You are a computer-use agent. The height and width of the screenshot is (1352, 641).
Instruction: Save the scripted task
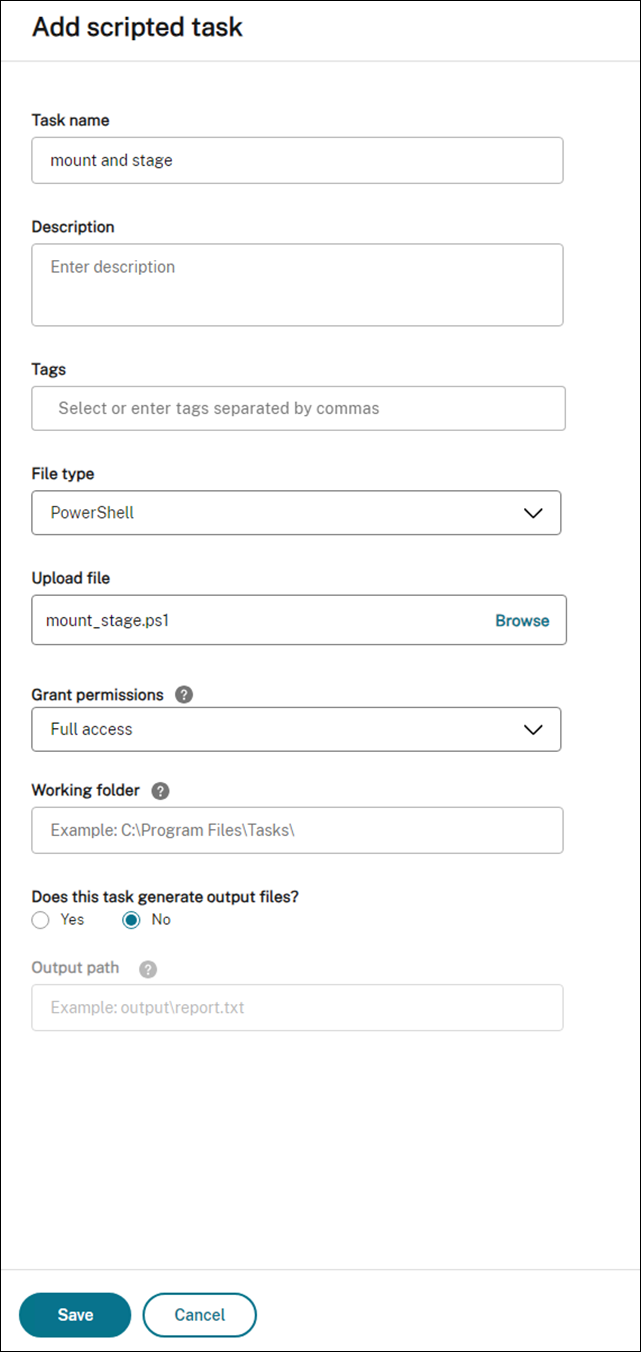(75, 1315)
